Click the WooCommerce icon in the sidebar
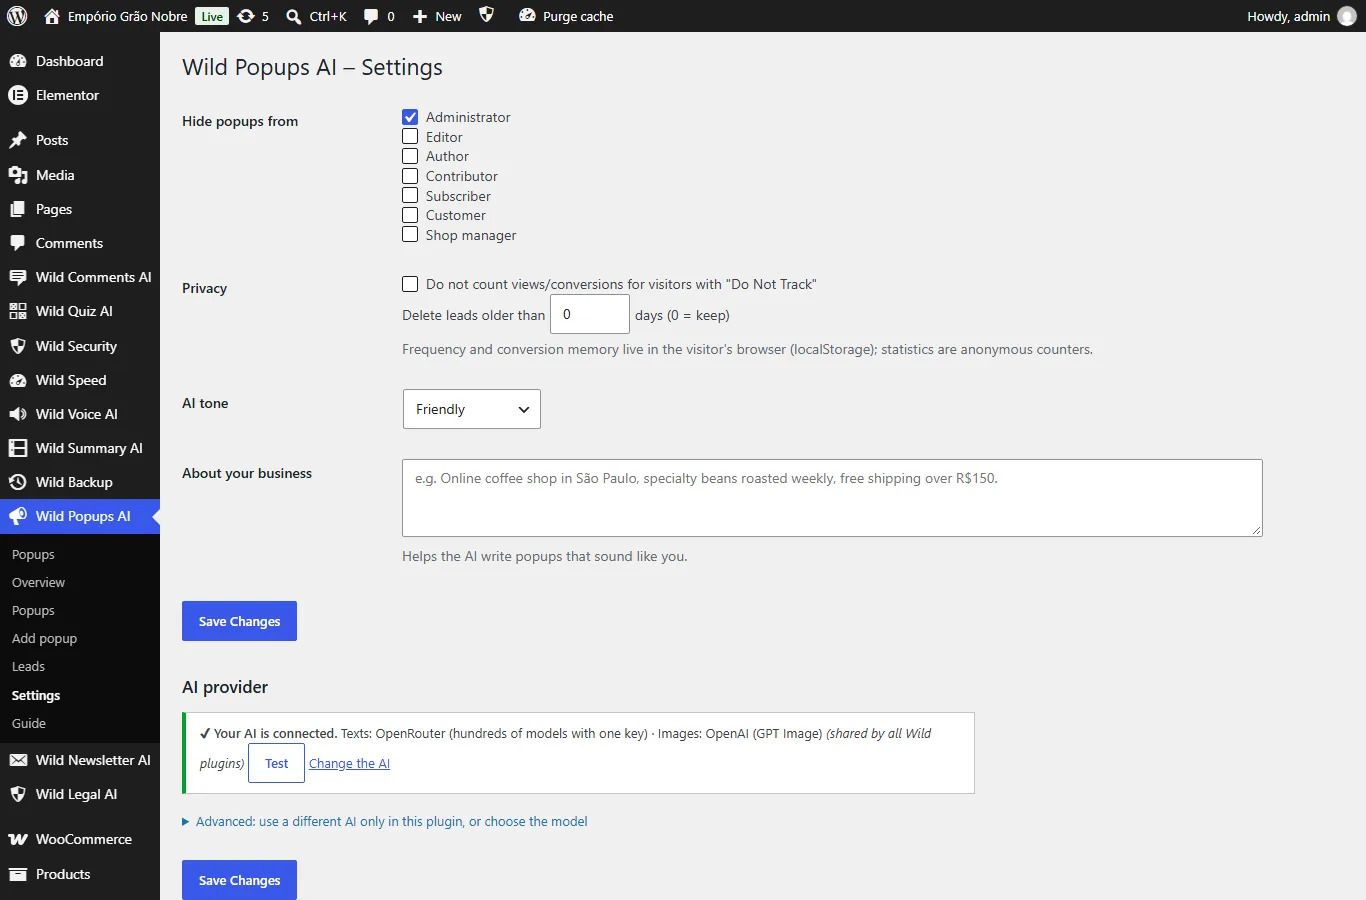The width and height of the screenshot is (1366, 900). tap(18, 839)
